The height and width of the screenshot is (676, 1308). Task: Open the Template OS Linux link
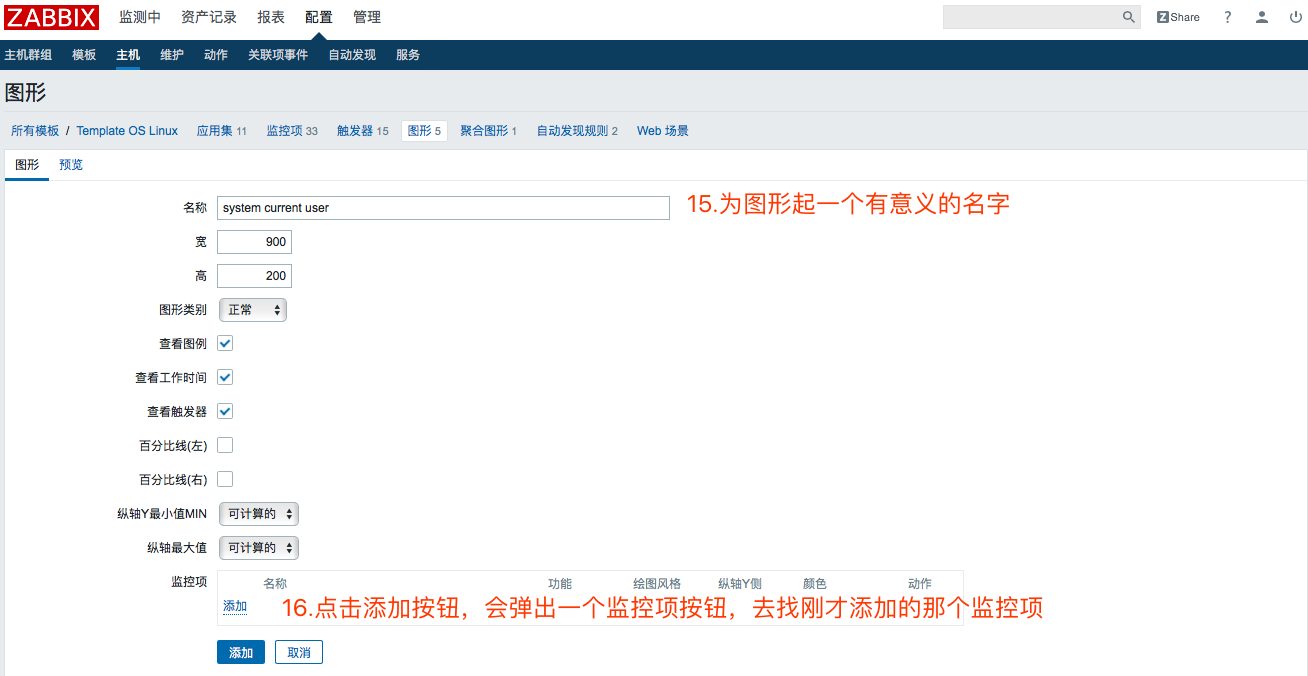coord(127,131)
